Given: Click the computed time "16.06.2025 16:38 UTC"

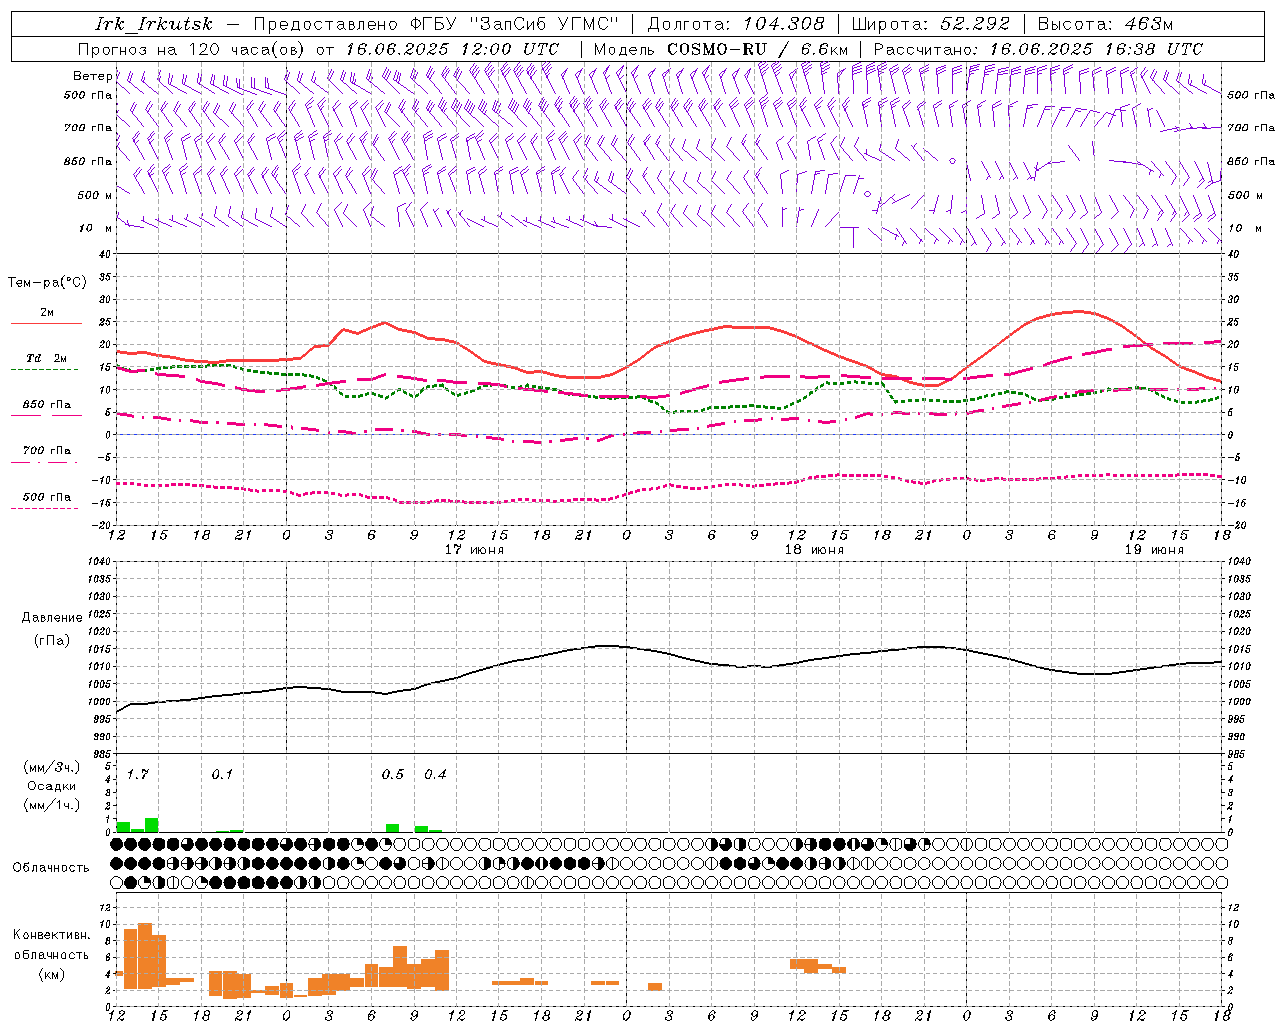Looking at the screenshot, I should (x=1096, y=49).
